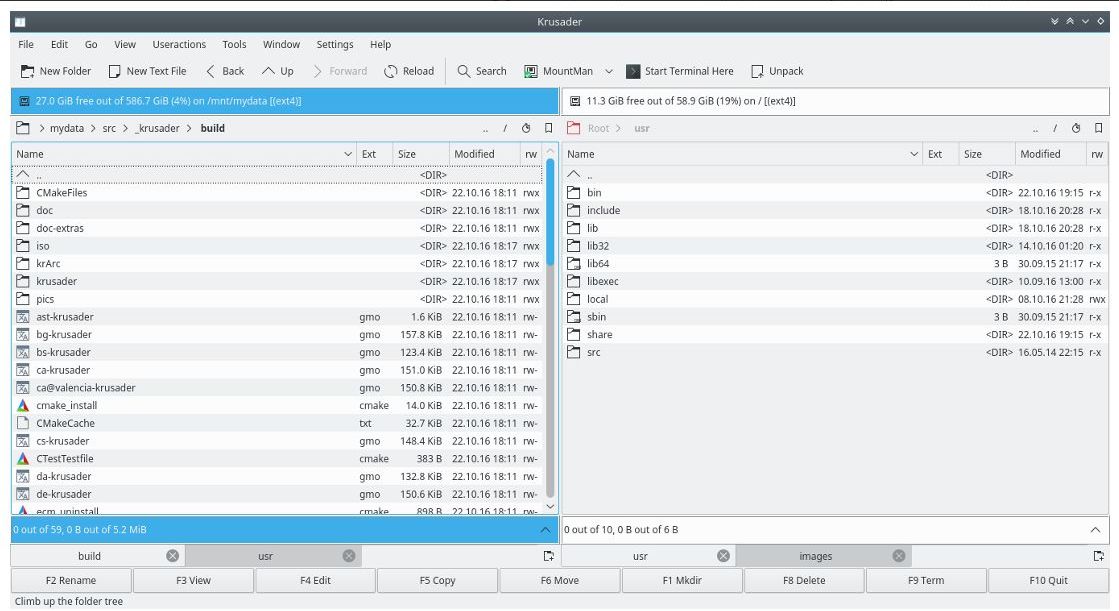Expand the popup panel arrow beside '0 out of 10'

click(1095, 530)
